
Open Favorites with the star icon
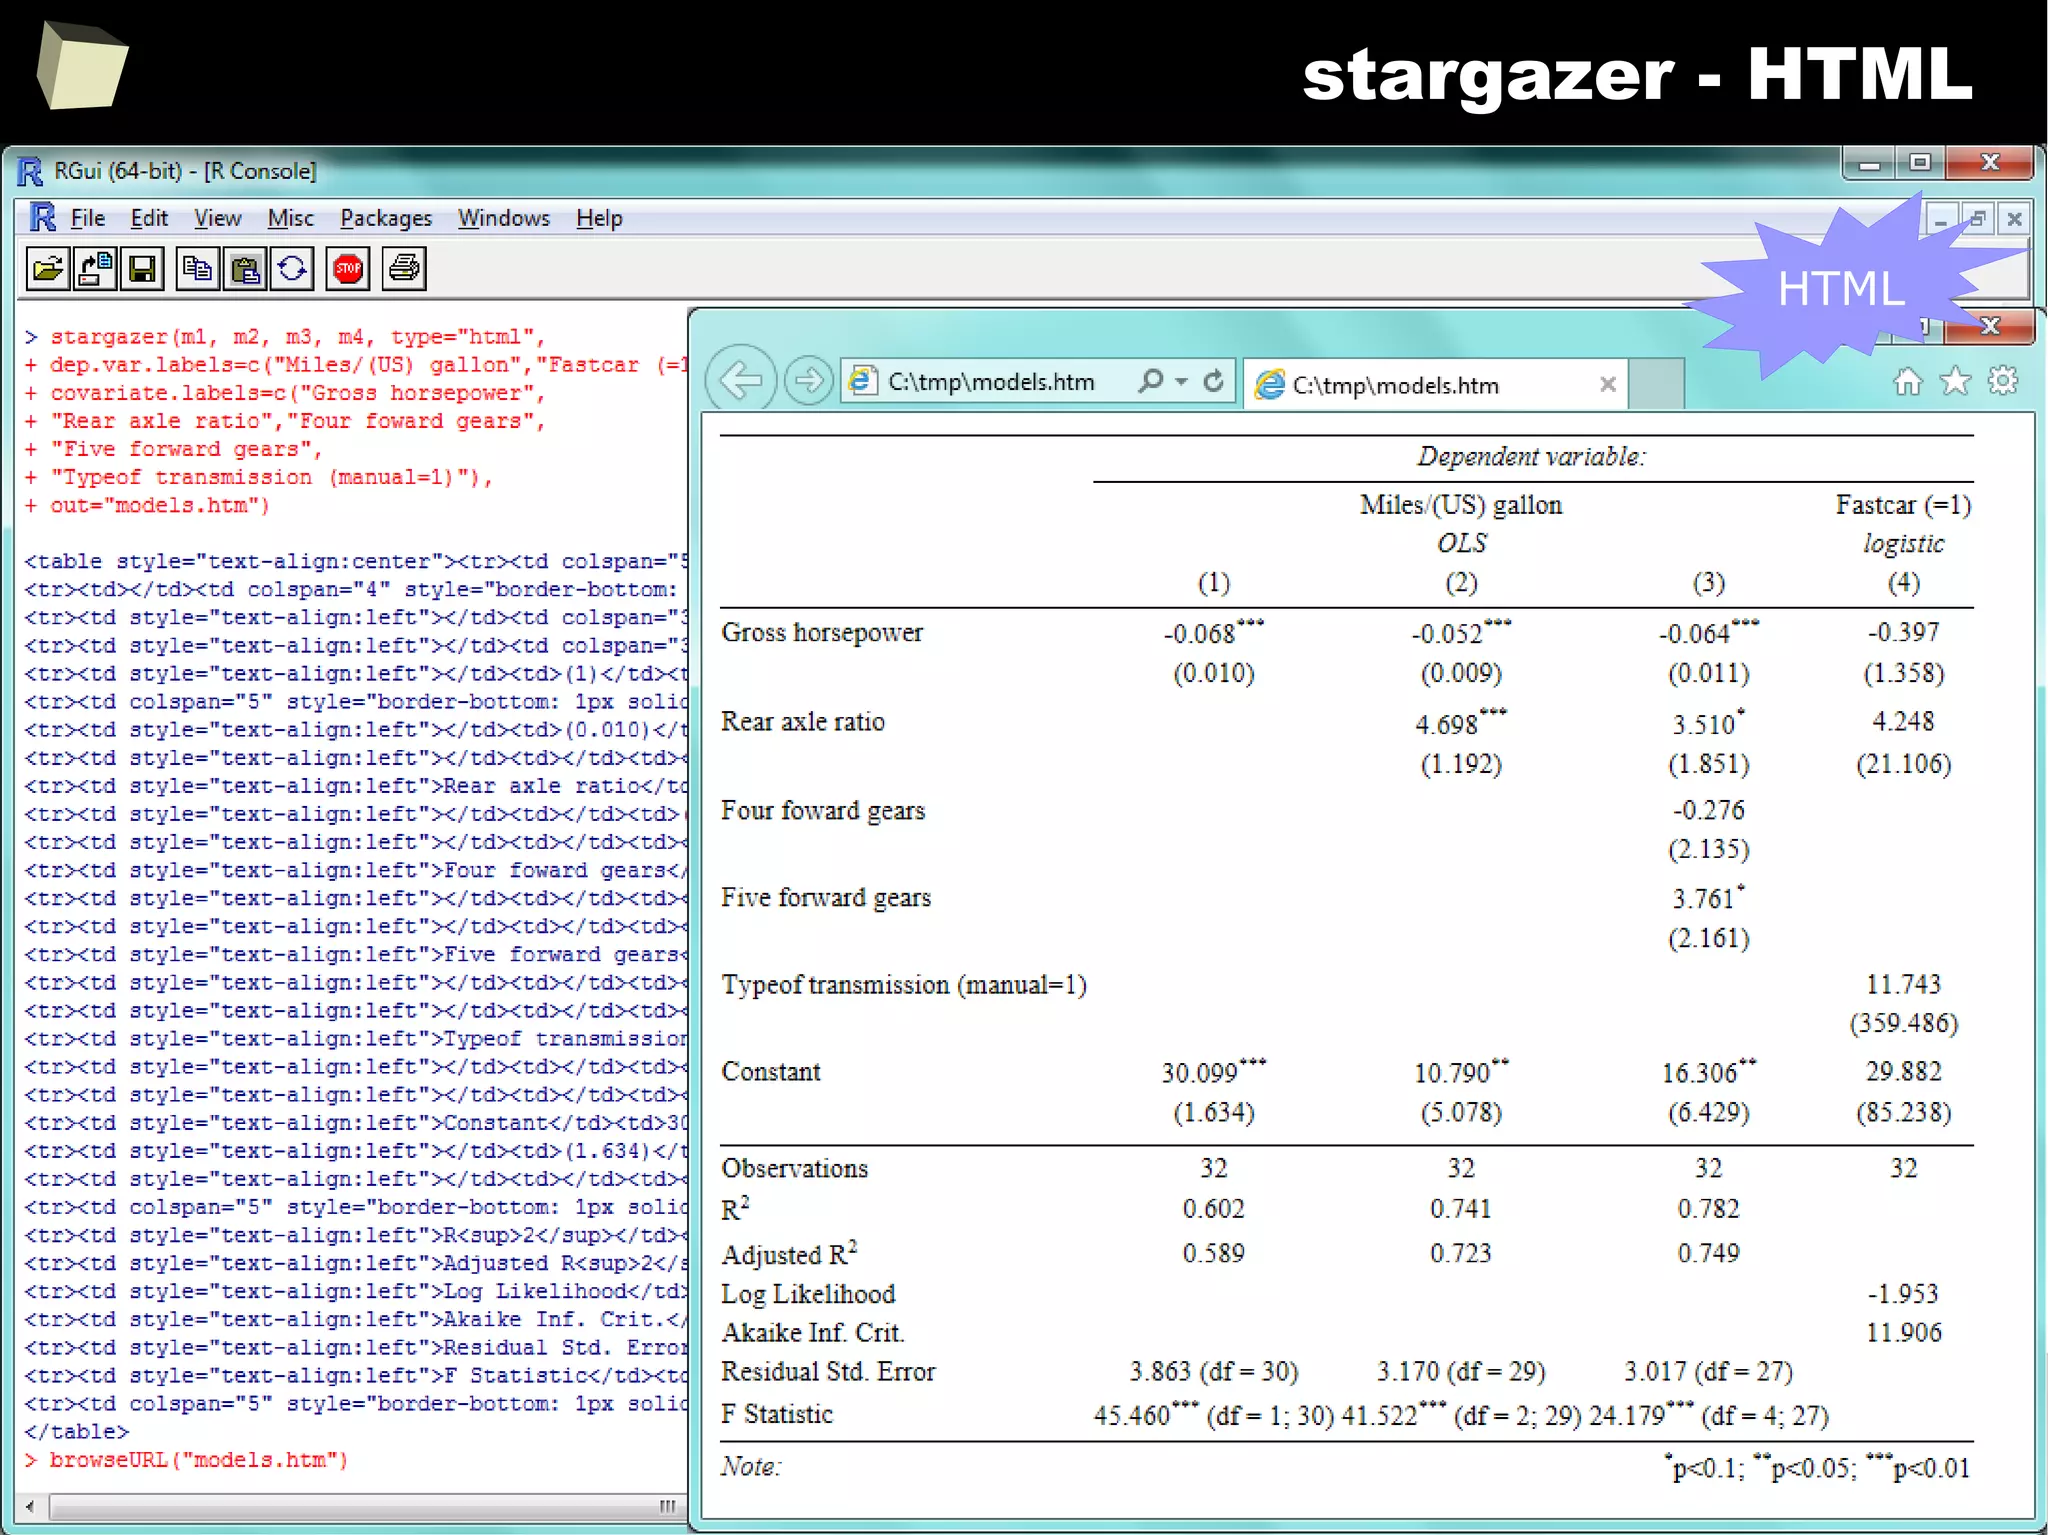point(1955,381)
